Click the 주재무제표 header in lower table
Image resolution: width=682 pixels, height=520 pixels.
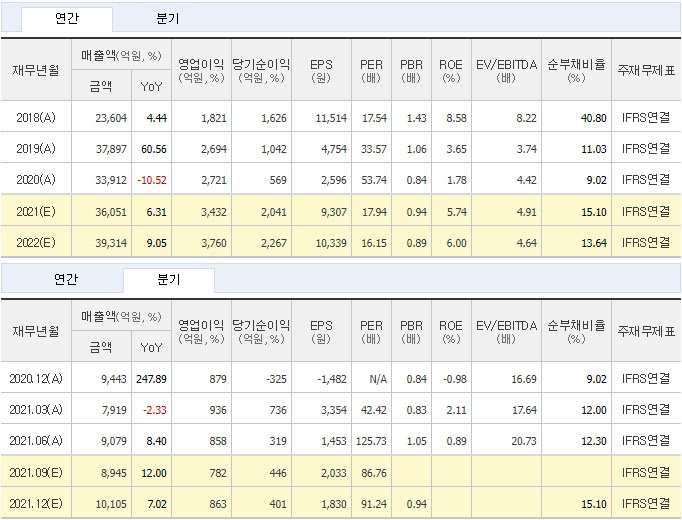pos(646,331)
